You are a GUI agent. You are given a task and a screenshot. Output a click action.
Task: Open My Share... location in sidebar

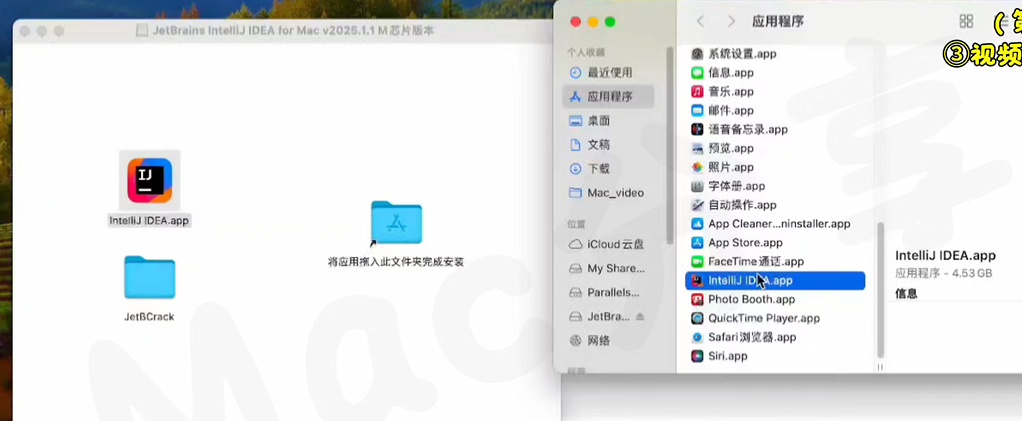(607, 269)
